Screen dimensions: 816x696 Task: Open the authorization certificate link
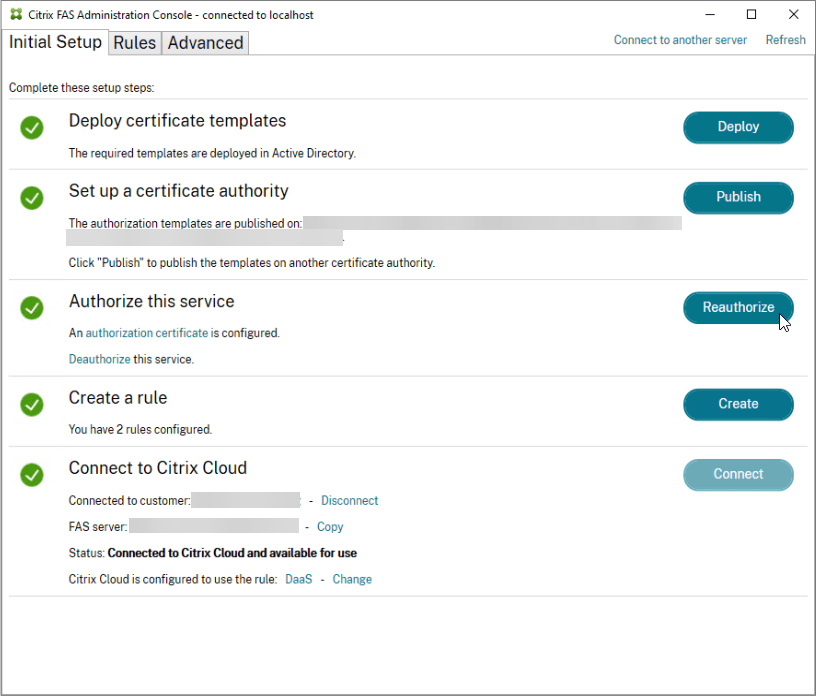[147, 333]
